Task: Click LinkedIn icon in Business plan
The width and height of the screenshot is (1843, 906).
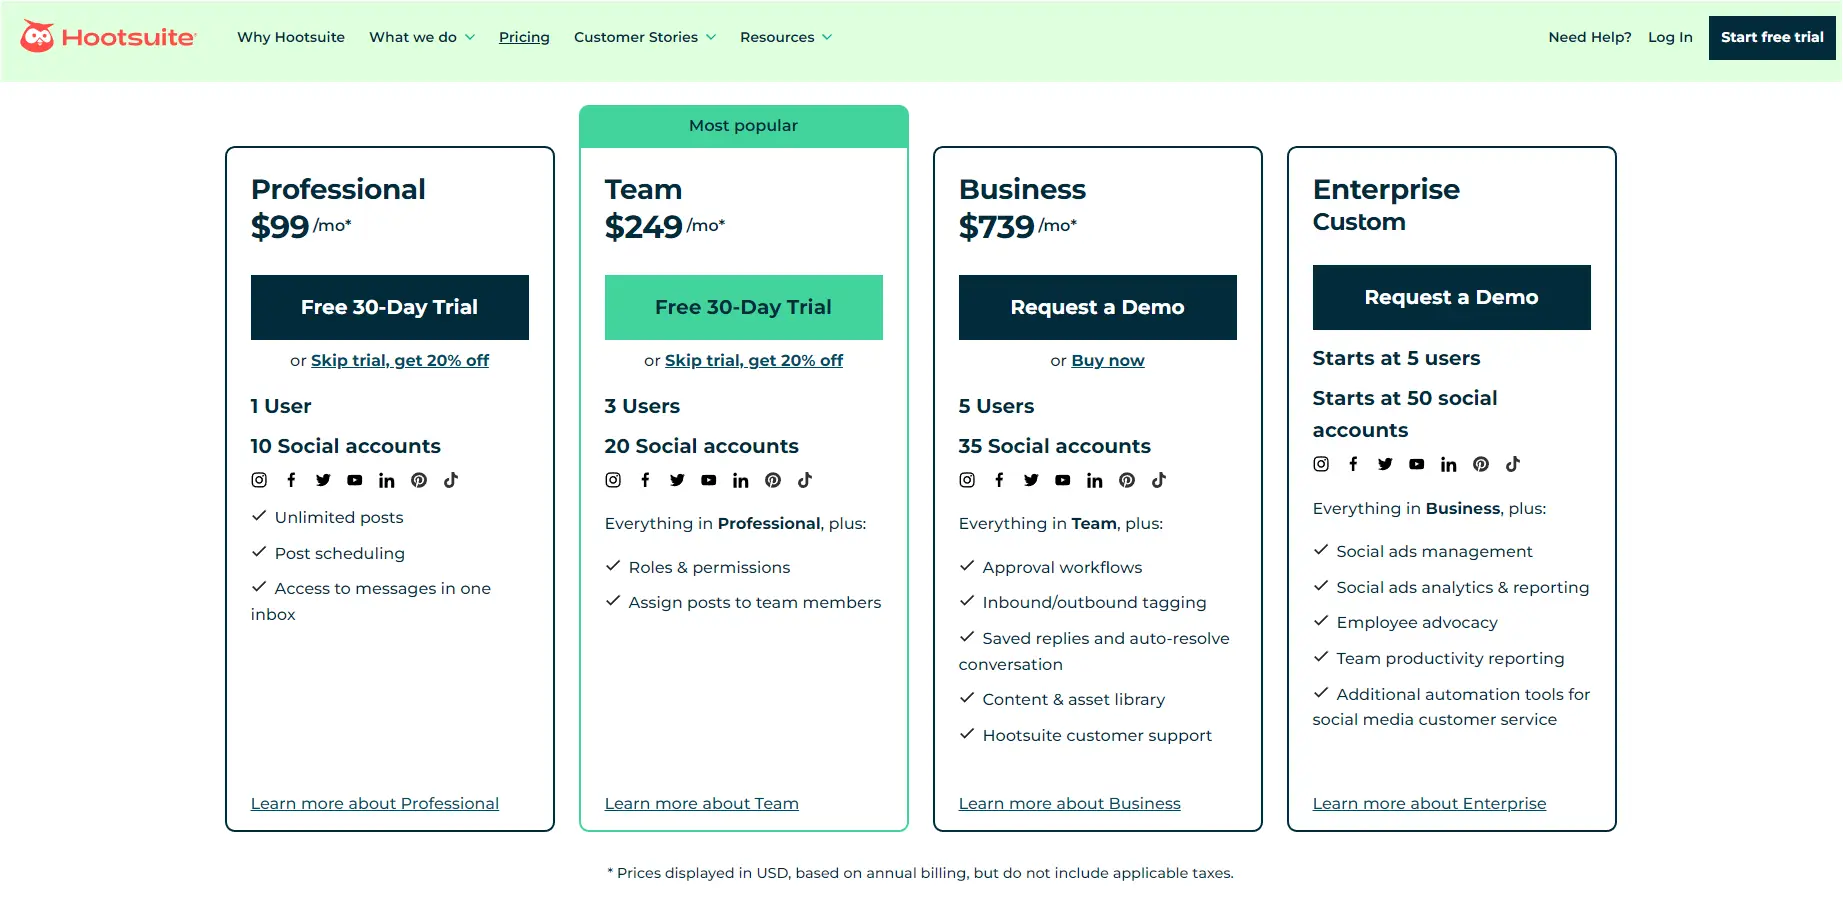Action: (1095, 480)
